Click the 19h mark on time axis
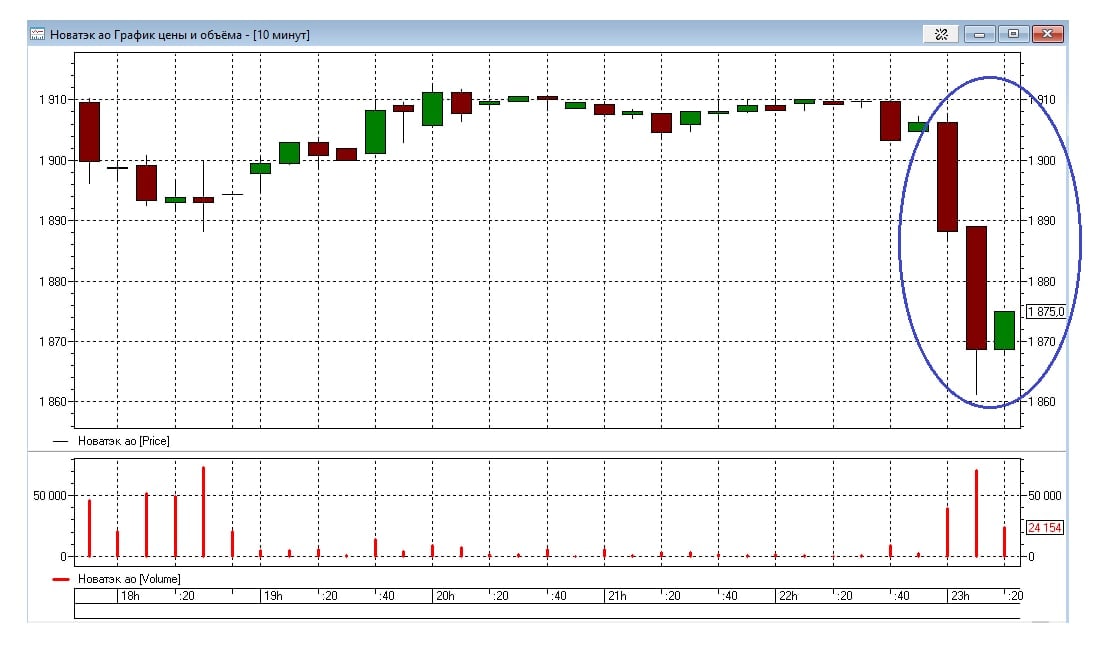The image size is (1105, 654). pyautogui.click(x=273, y=596)
